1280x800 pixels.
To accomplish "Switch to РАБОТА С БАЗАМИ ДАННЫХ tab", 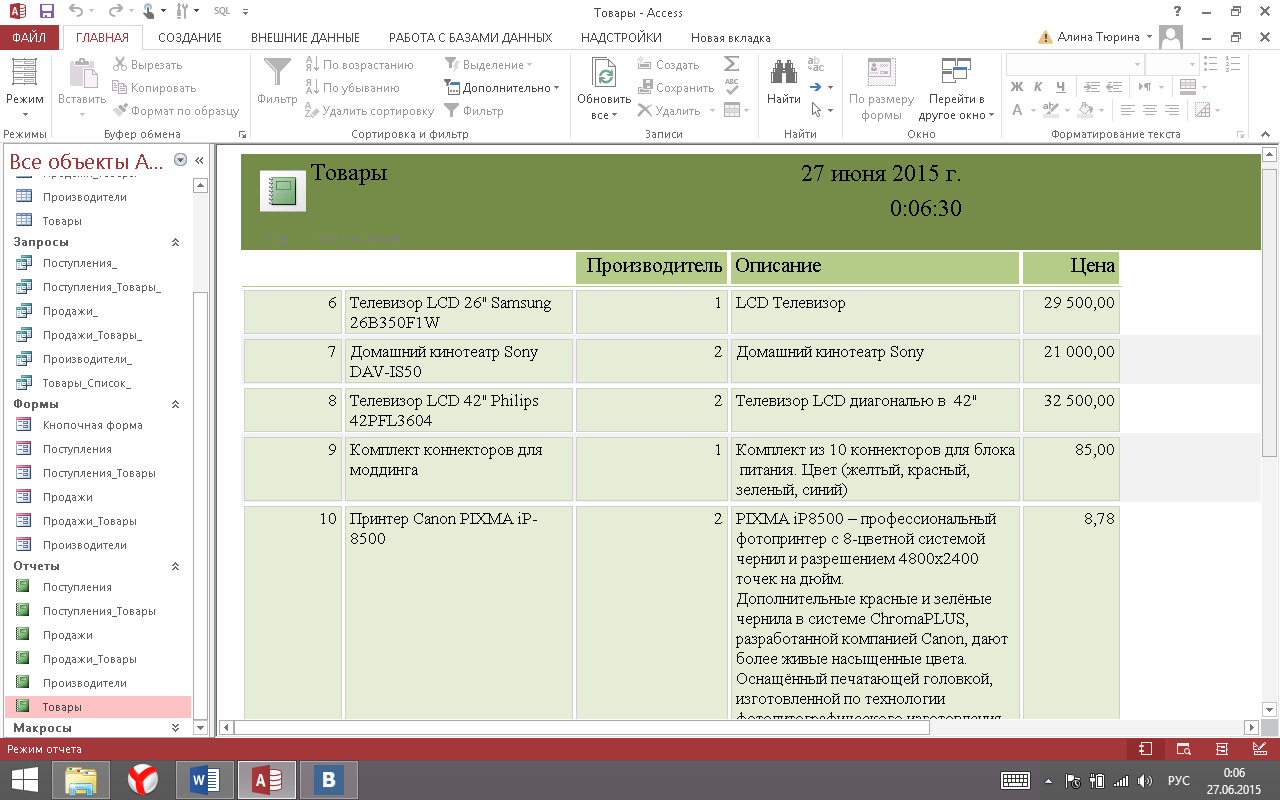I will pyautogui.click(x=470, y=38).
